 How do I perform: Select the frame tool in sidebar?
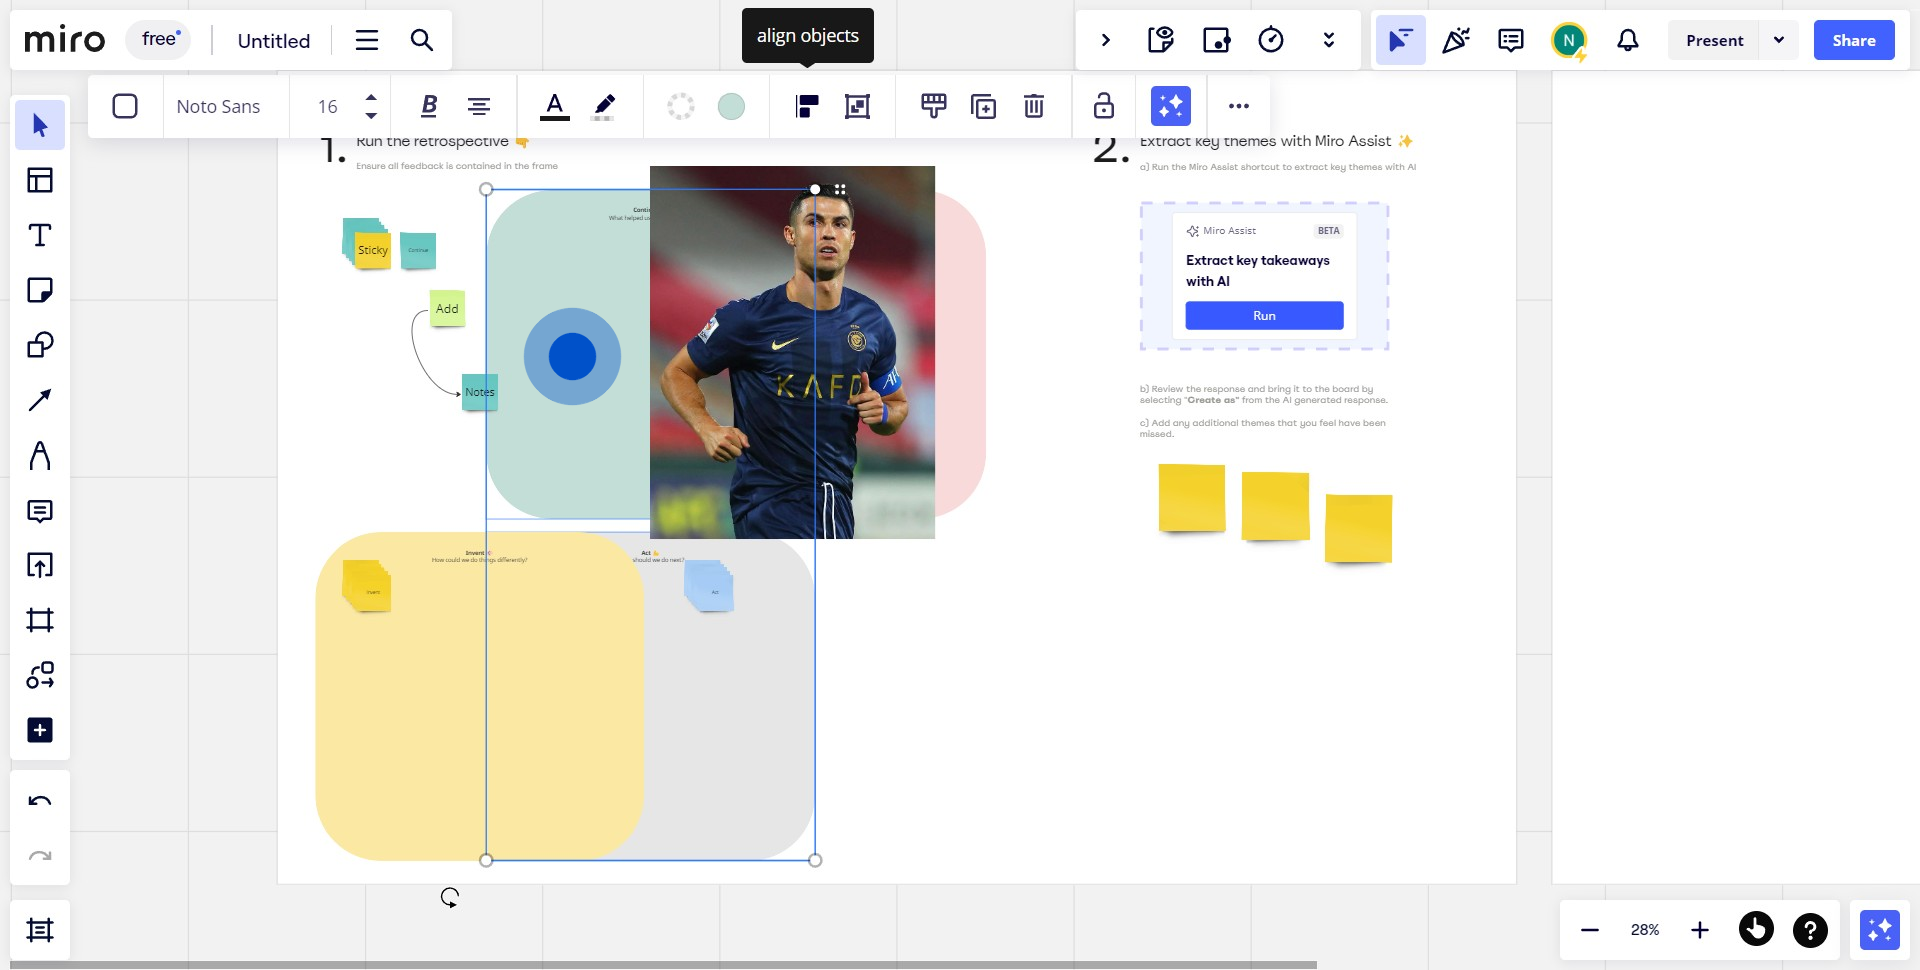(x=40, y=620)
